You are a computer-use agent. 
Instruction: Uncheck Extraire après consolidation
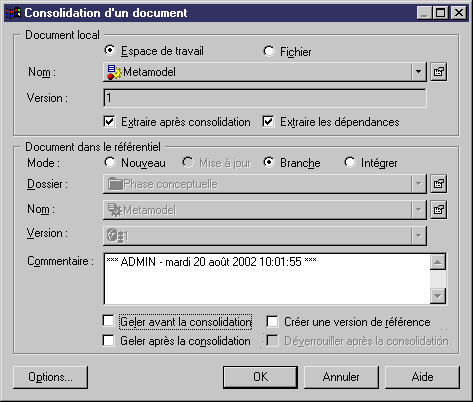click(109, 121)
